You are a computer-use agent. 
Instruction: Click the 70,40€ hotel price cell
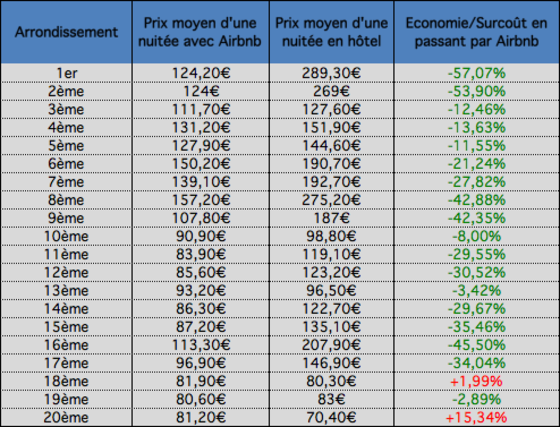[331, 417]
